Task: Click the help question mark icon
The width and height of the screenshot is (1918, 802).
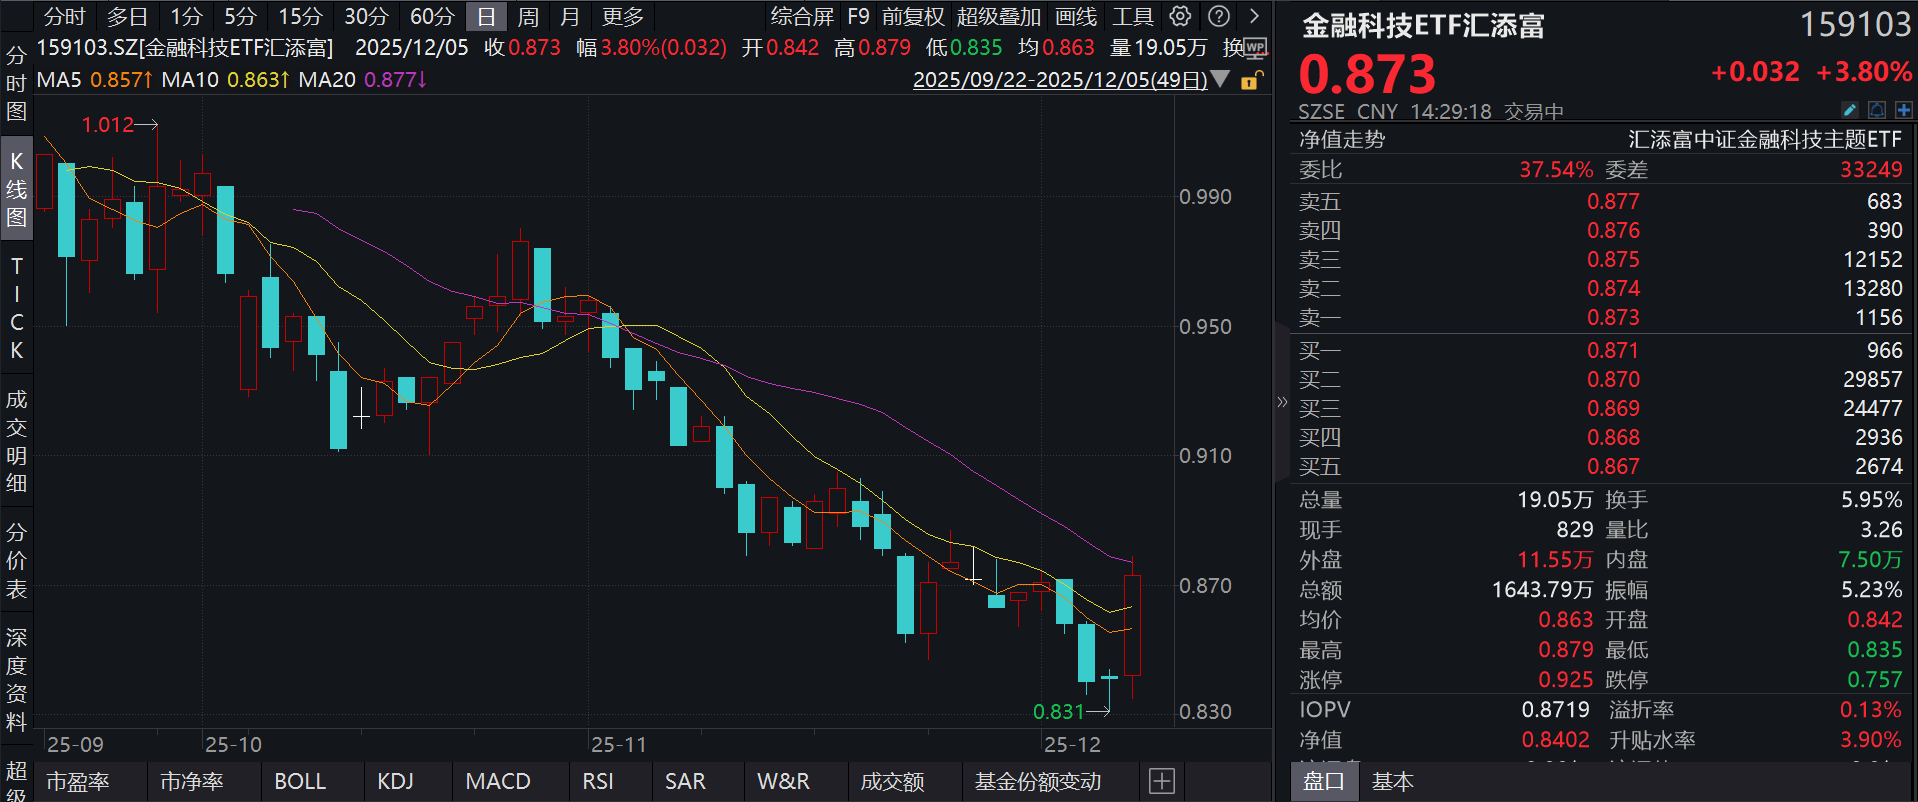Action: click(x=1219, y=16)
